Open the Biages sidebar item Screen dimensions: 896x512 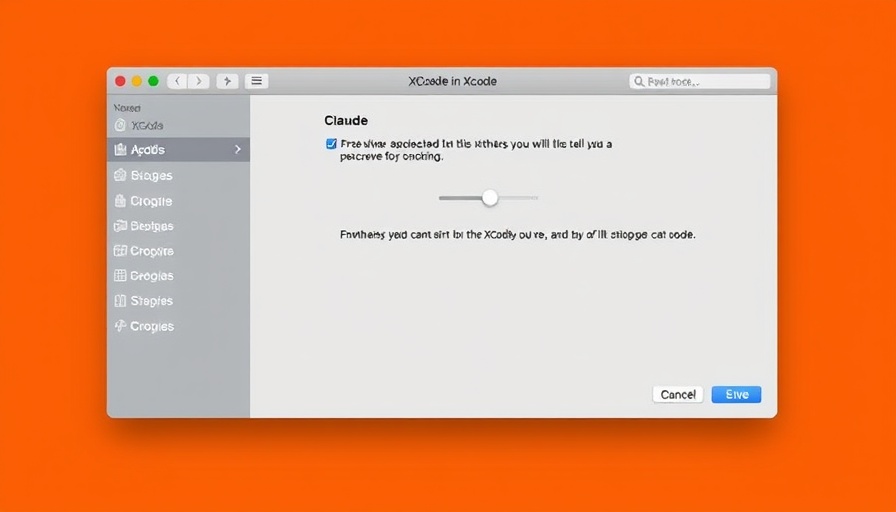point(178,175)
